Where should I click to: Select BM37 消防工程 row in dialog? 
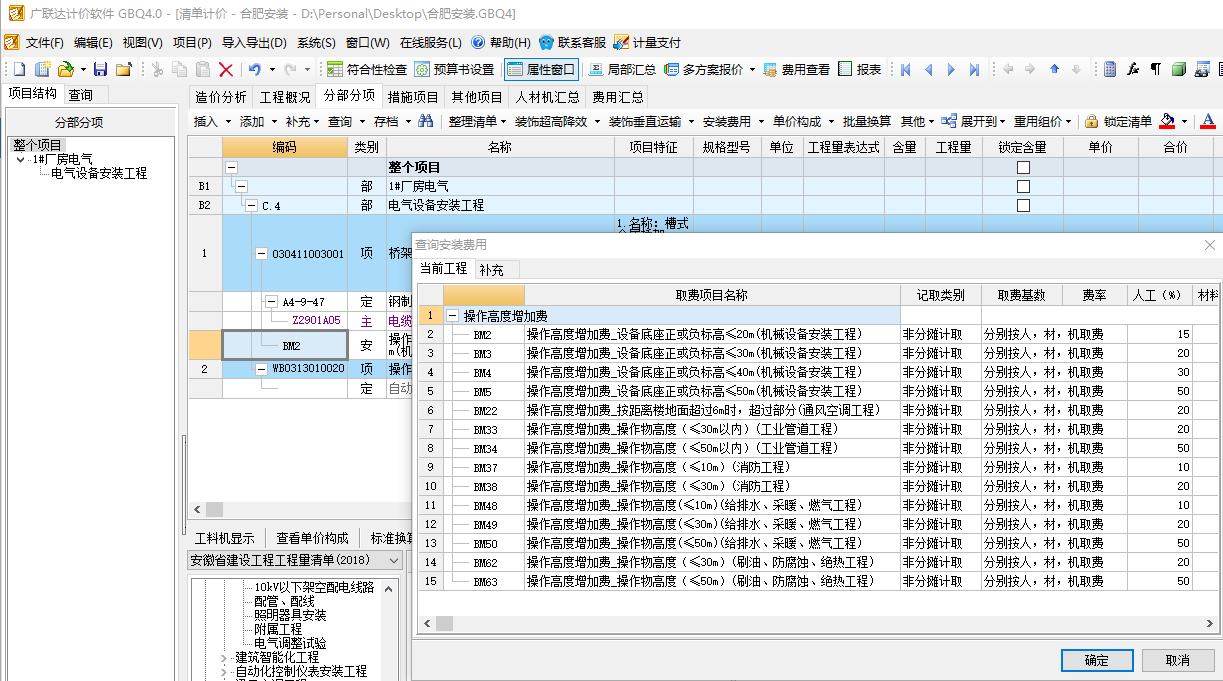820,467
